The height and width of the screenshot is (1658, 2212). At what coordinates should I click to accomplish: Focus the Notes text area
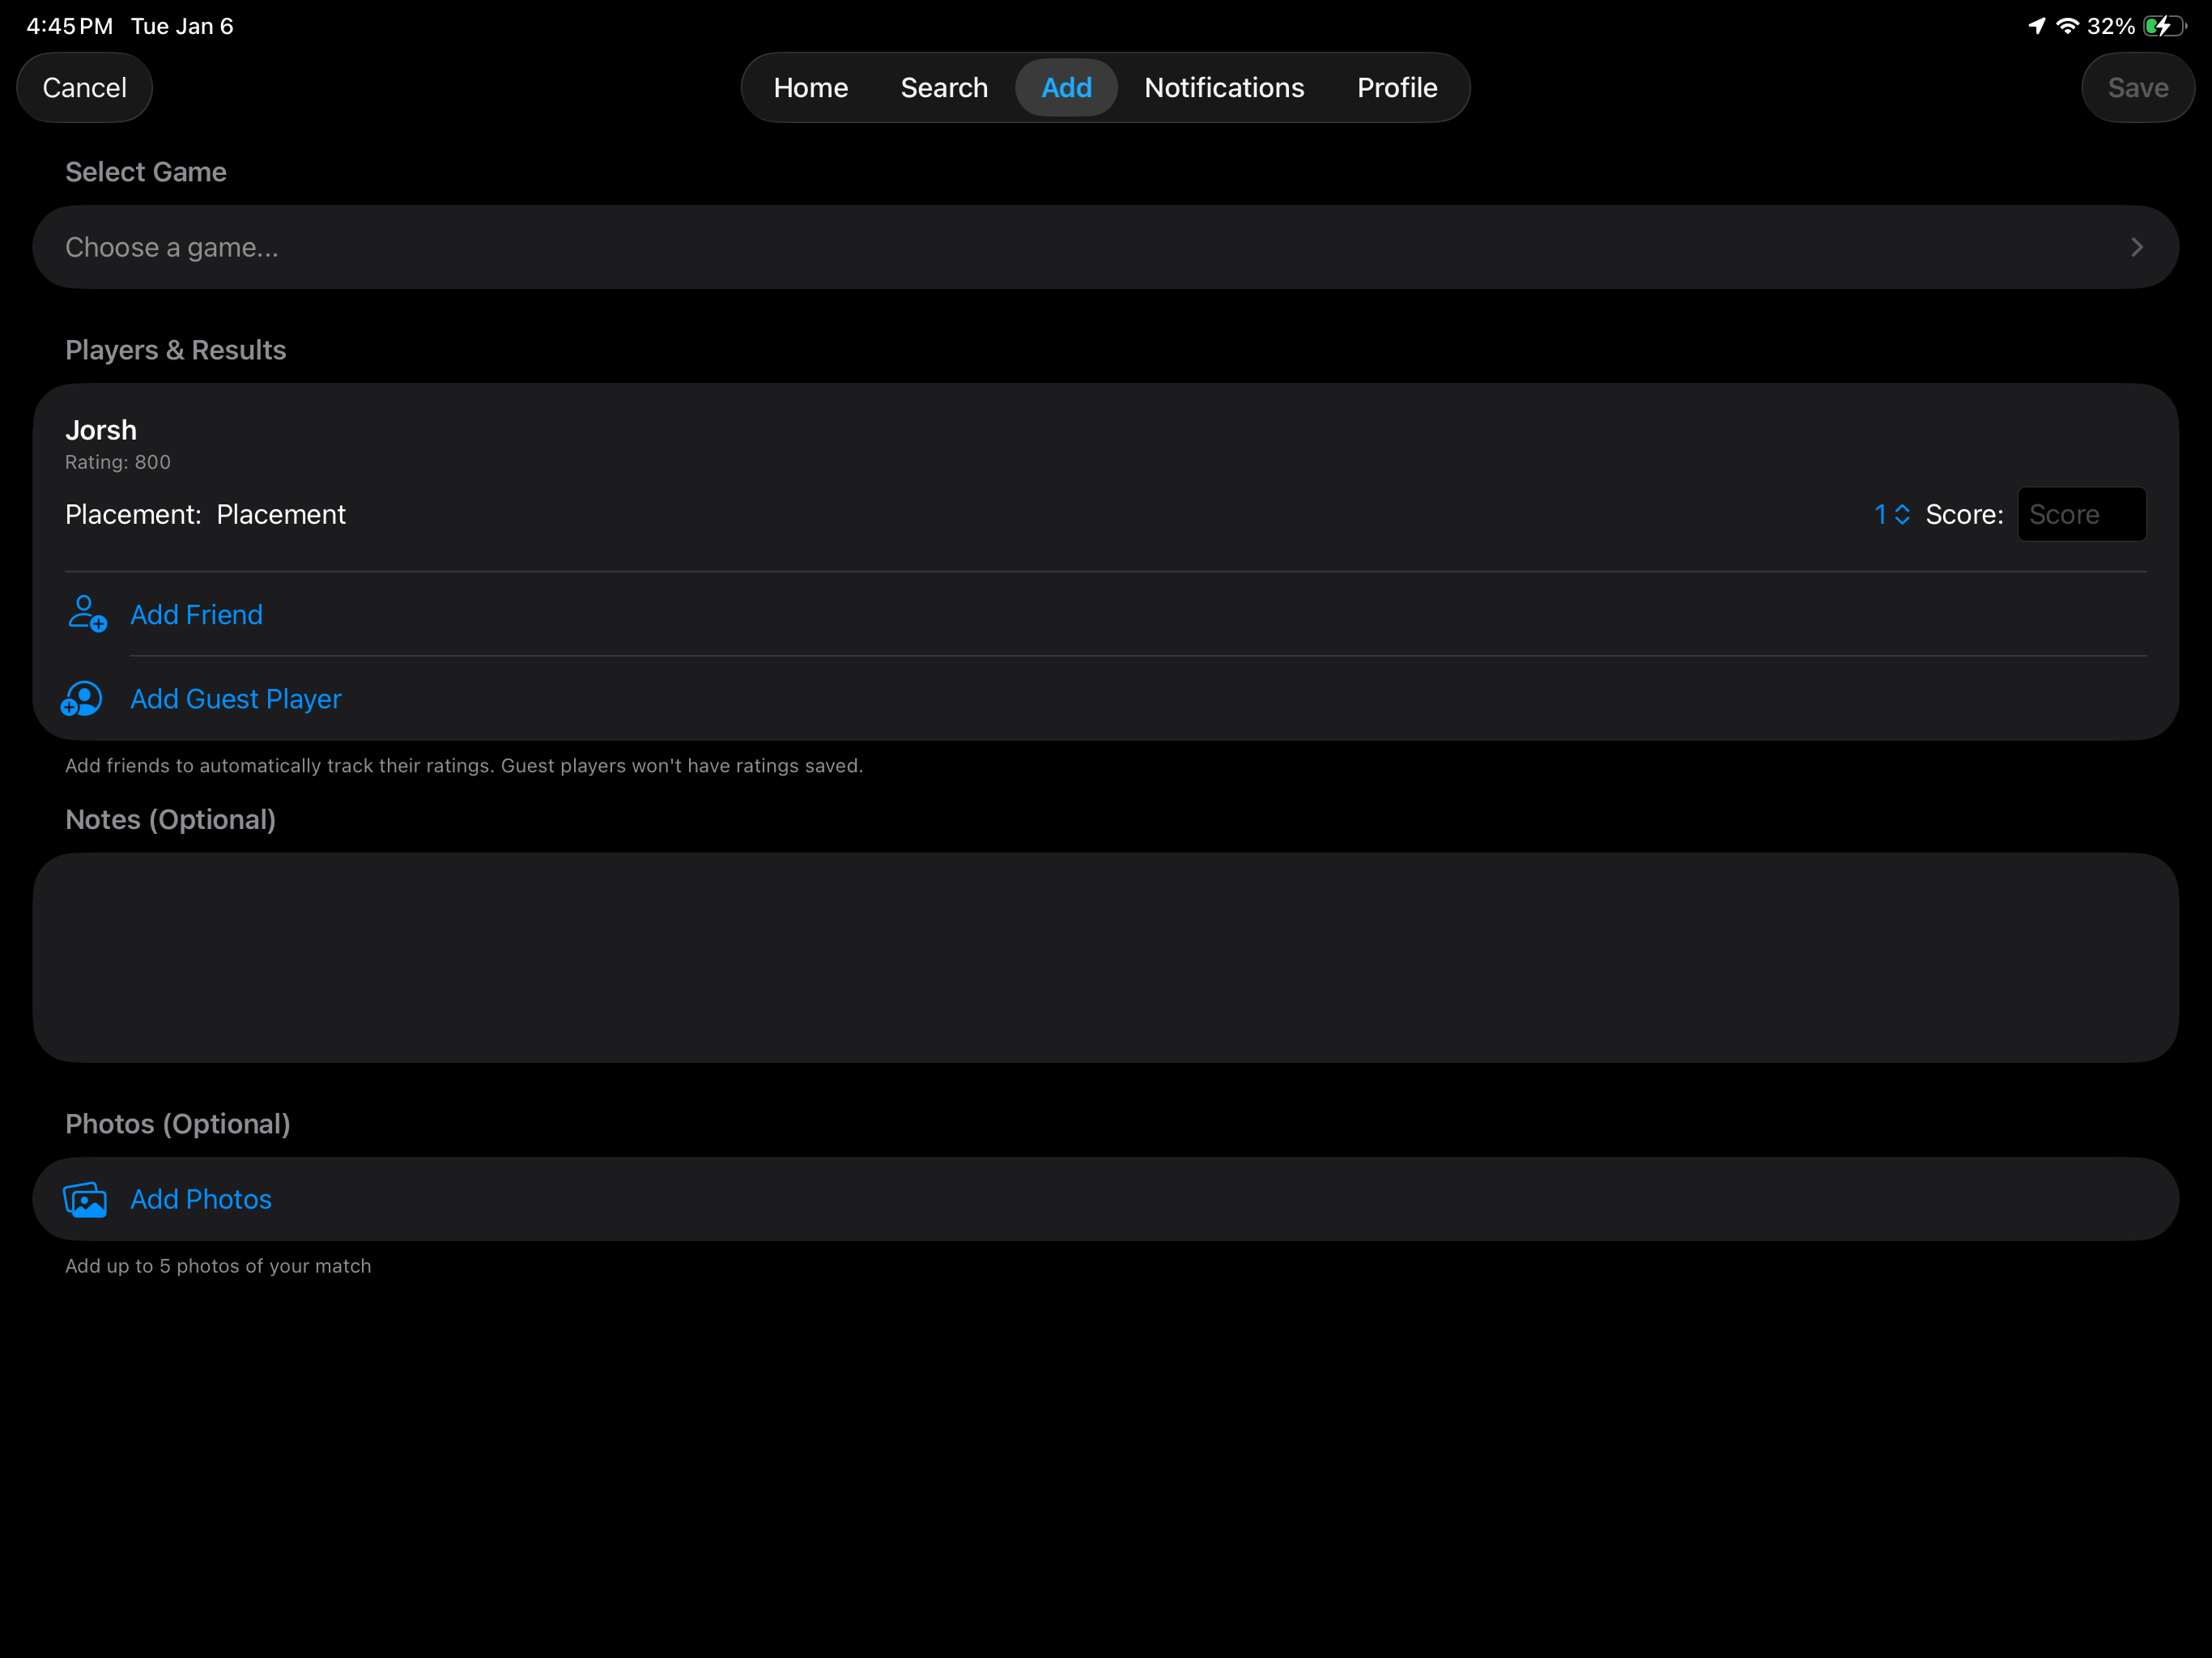[x=1105, y=957]
